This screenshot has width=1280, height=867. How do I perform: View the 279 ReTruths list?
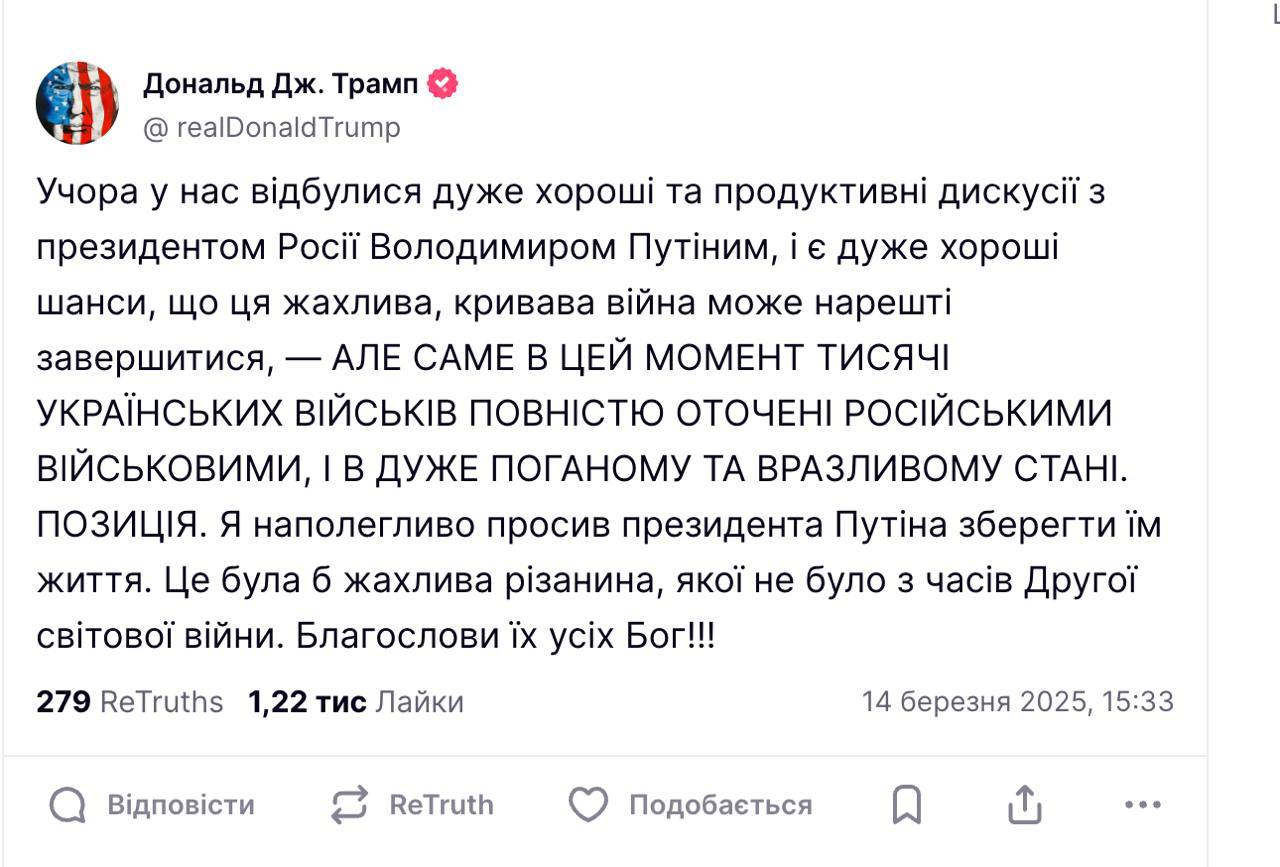[x=129, y=702]
